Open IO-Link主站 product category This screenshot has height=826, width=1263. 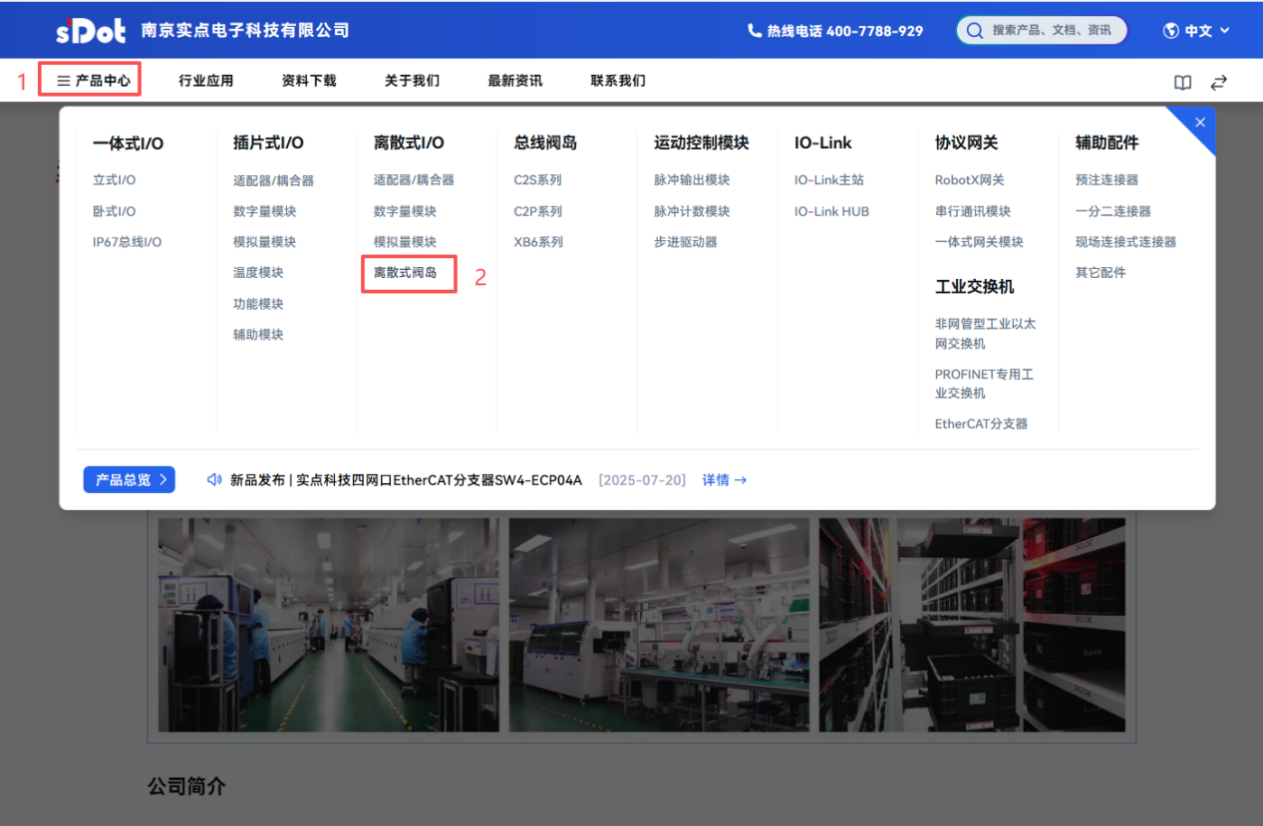829,180
